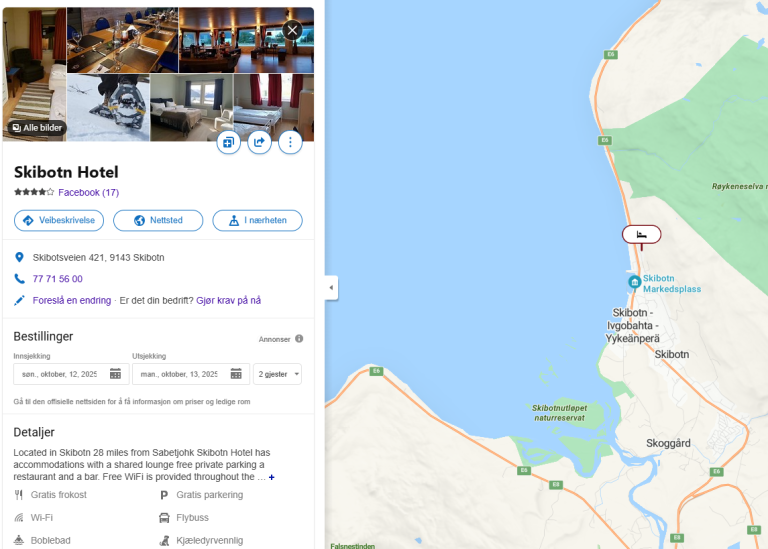This screenshot has height=549, width=768.
Task: Click the Annonser info icon
Action: click(x=299, y=339)
